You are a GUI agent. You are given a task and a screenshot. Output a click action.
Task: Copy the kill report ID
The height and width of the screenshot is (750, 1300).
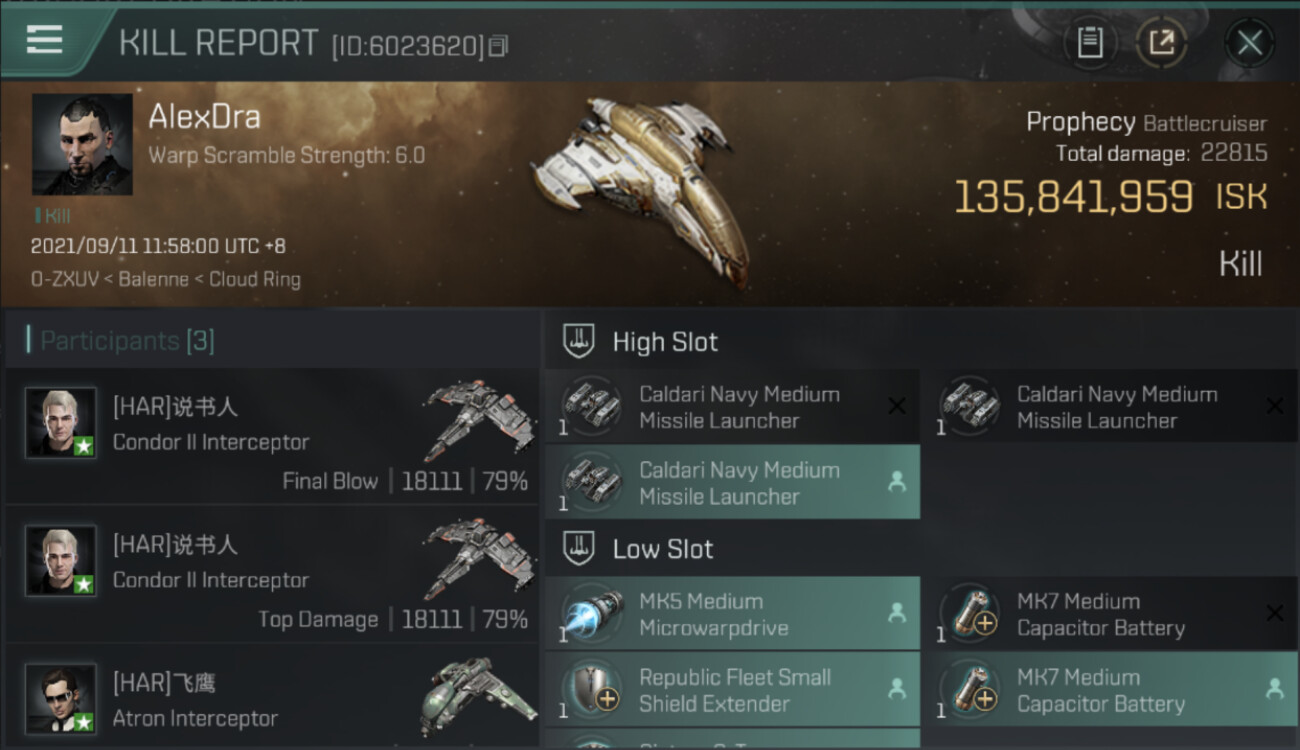click(x=499, y=45)
